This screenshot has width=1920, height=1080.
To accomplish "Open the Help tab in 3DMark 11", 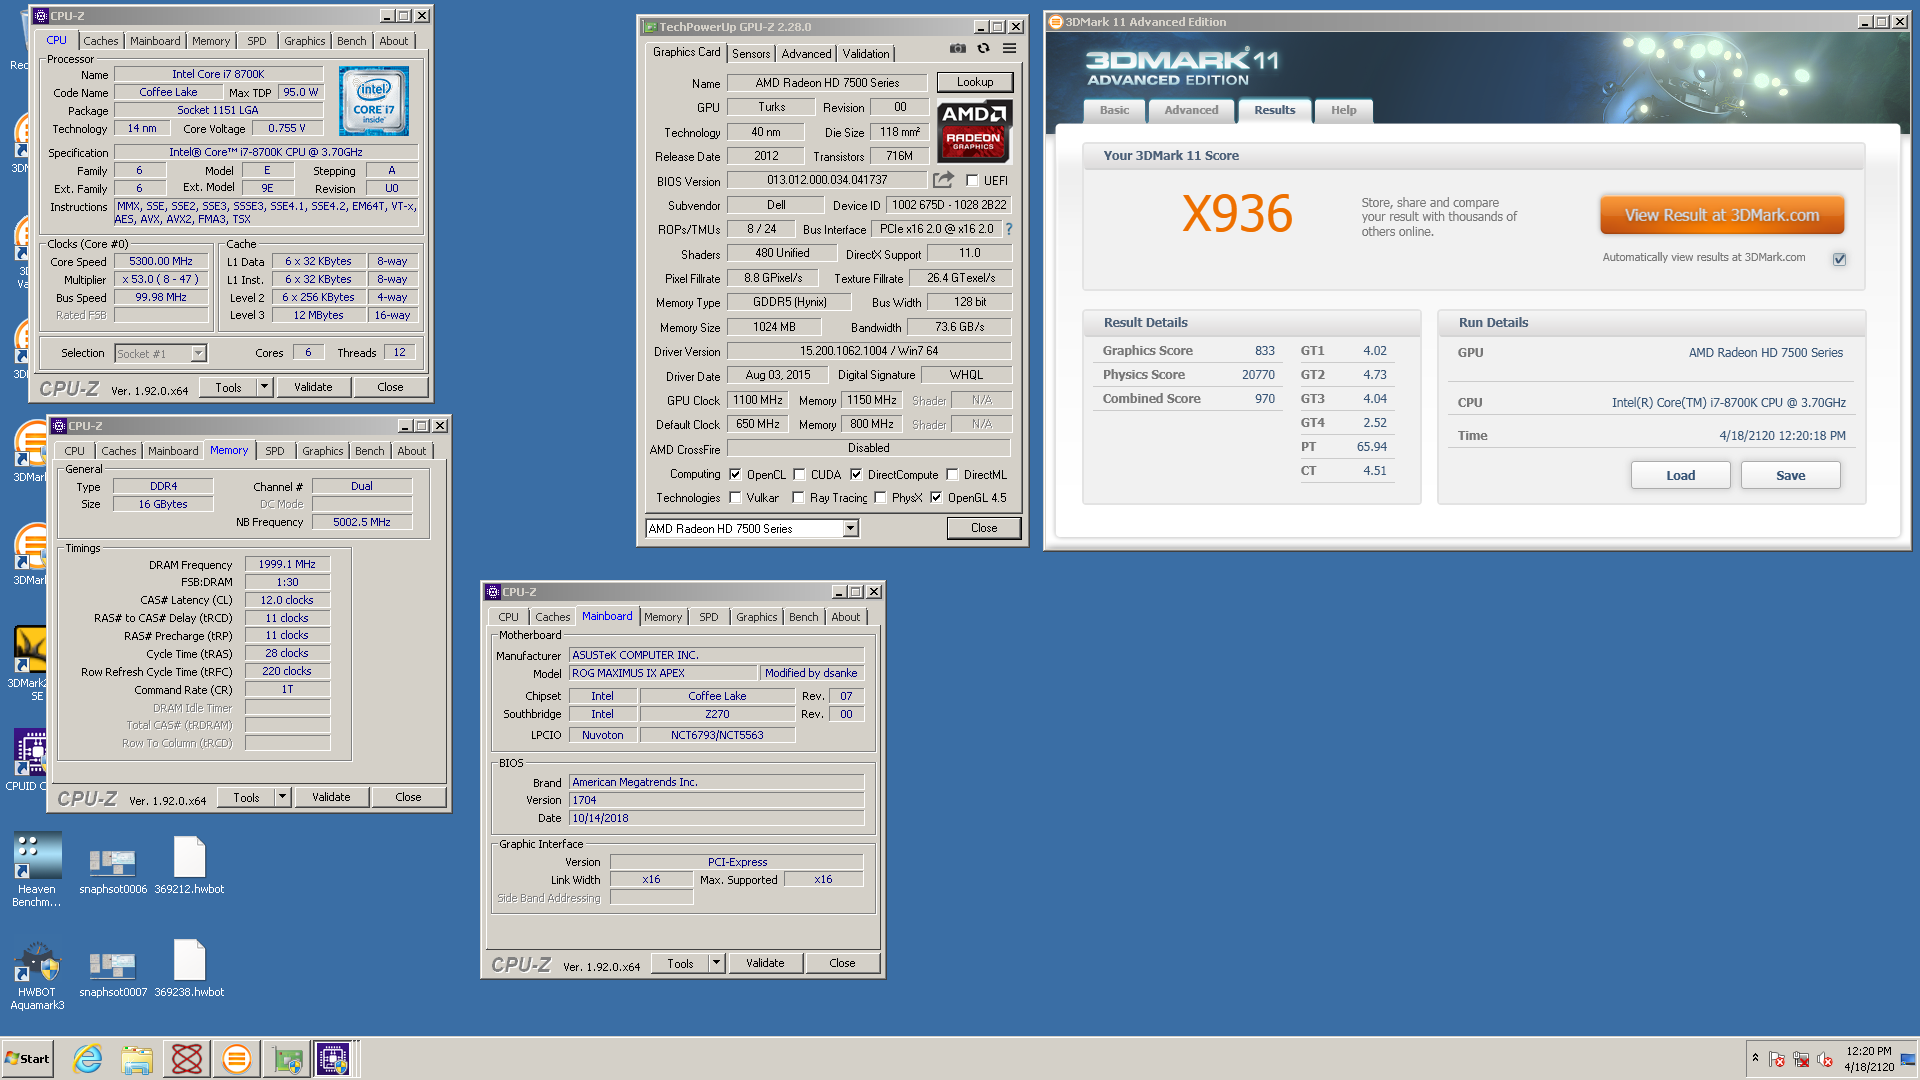I will pyautogui.click(x=1343, y=110).
